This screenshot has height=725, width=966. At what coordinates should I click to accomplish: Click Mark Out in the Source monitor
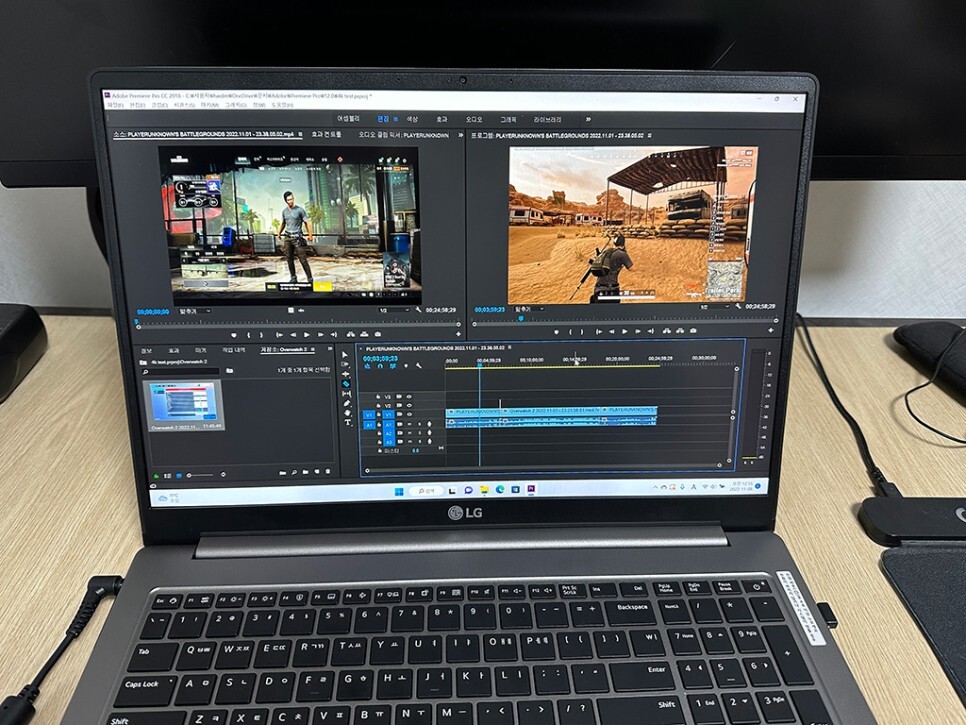(261, 335)
